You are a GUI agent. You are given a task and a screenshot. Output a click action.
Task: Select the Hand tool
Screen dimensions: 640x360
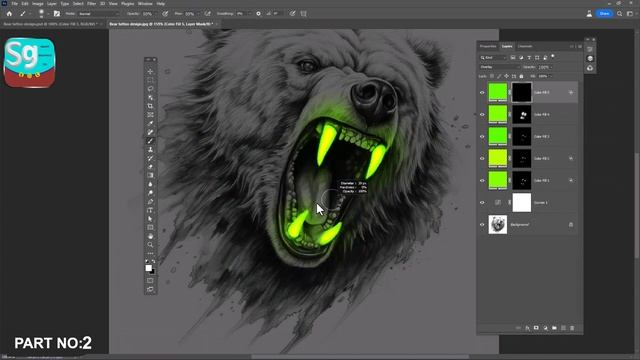tap(150, 236)
